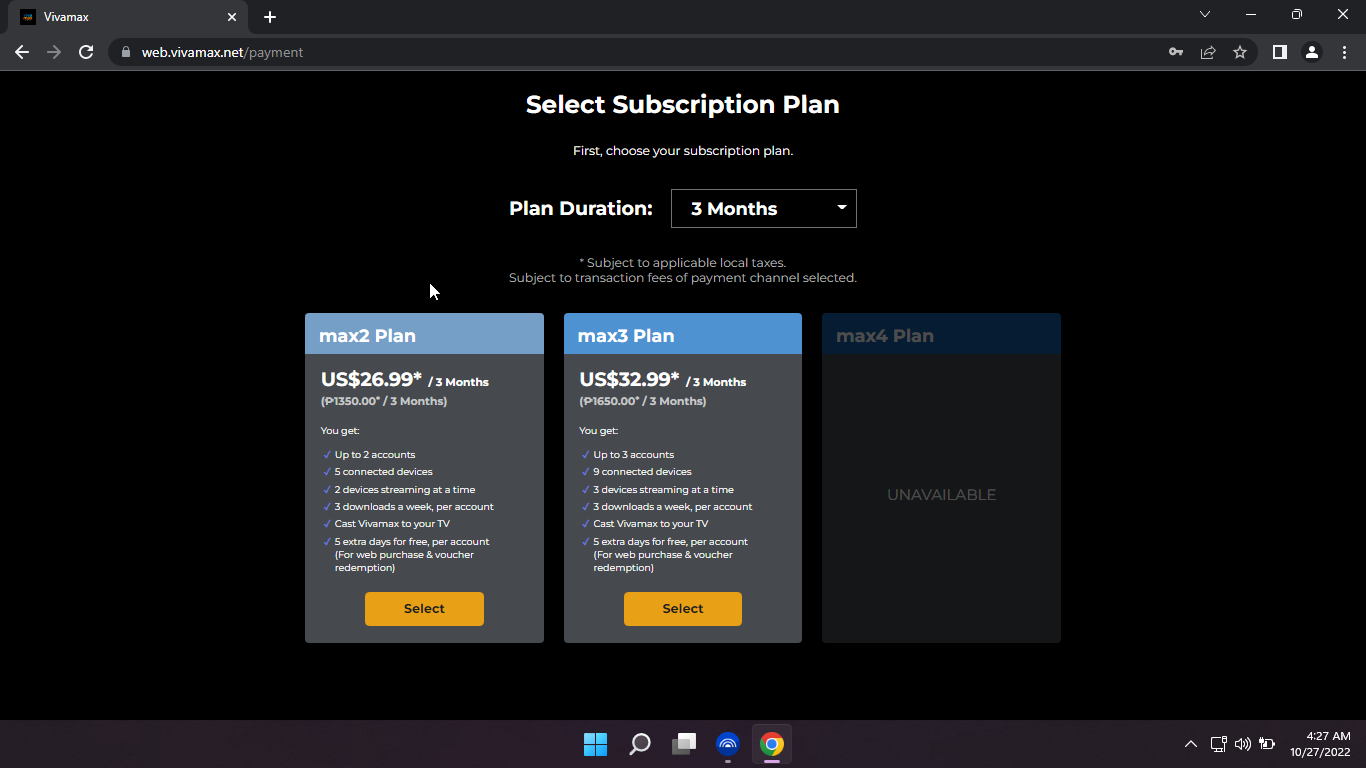The image size is (1366, 768).
Task: Click the tab search chevron in title bar
Action: click(1205, 14)
